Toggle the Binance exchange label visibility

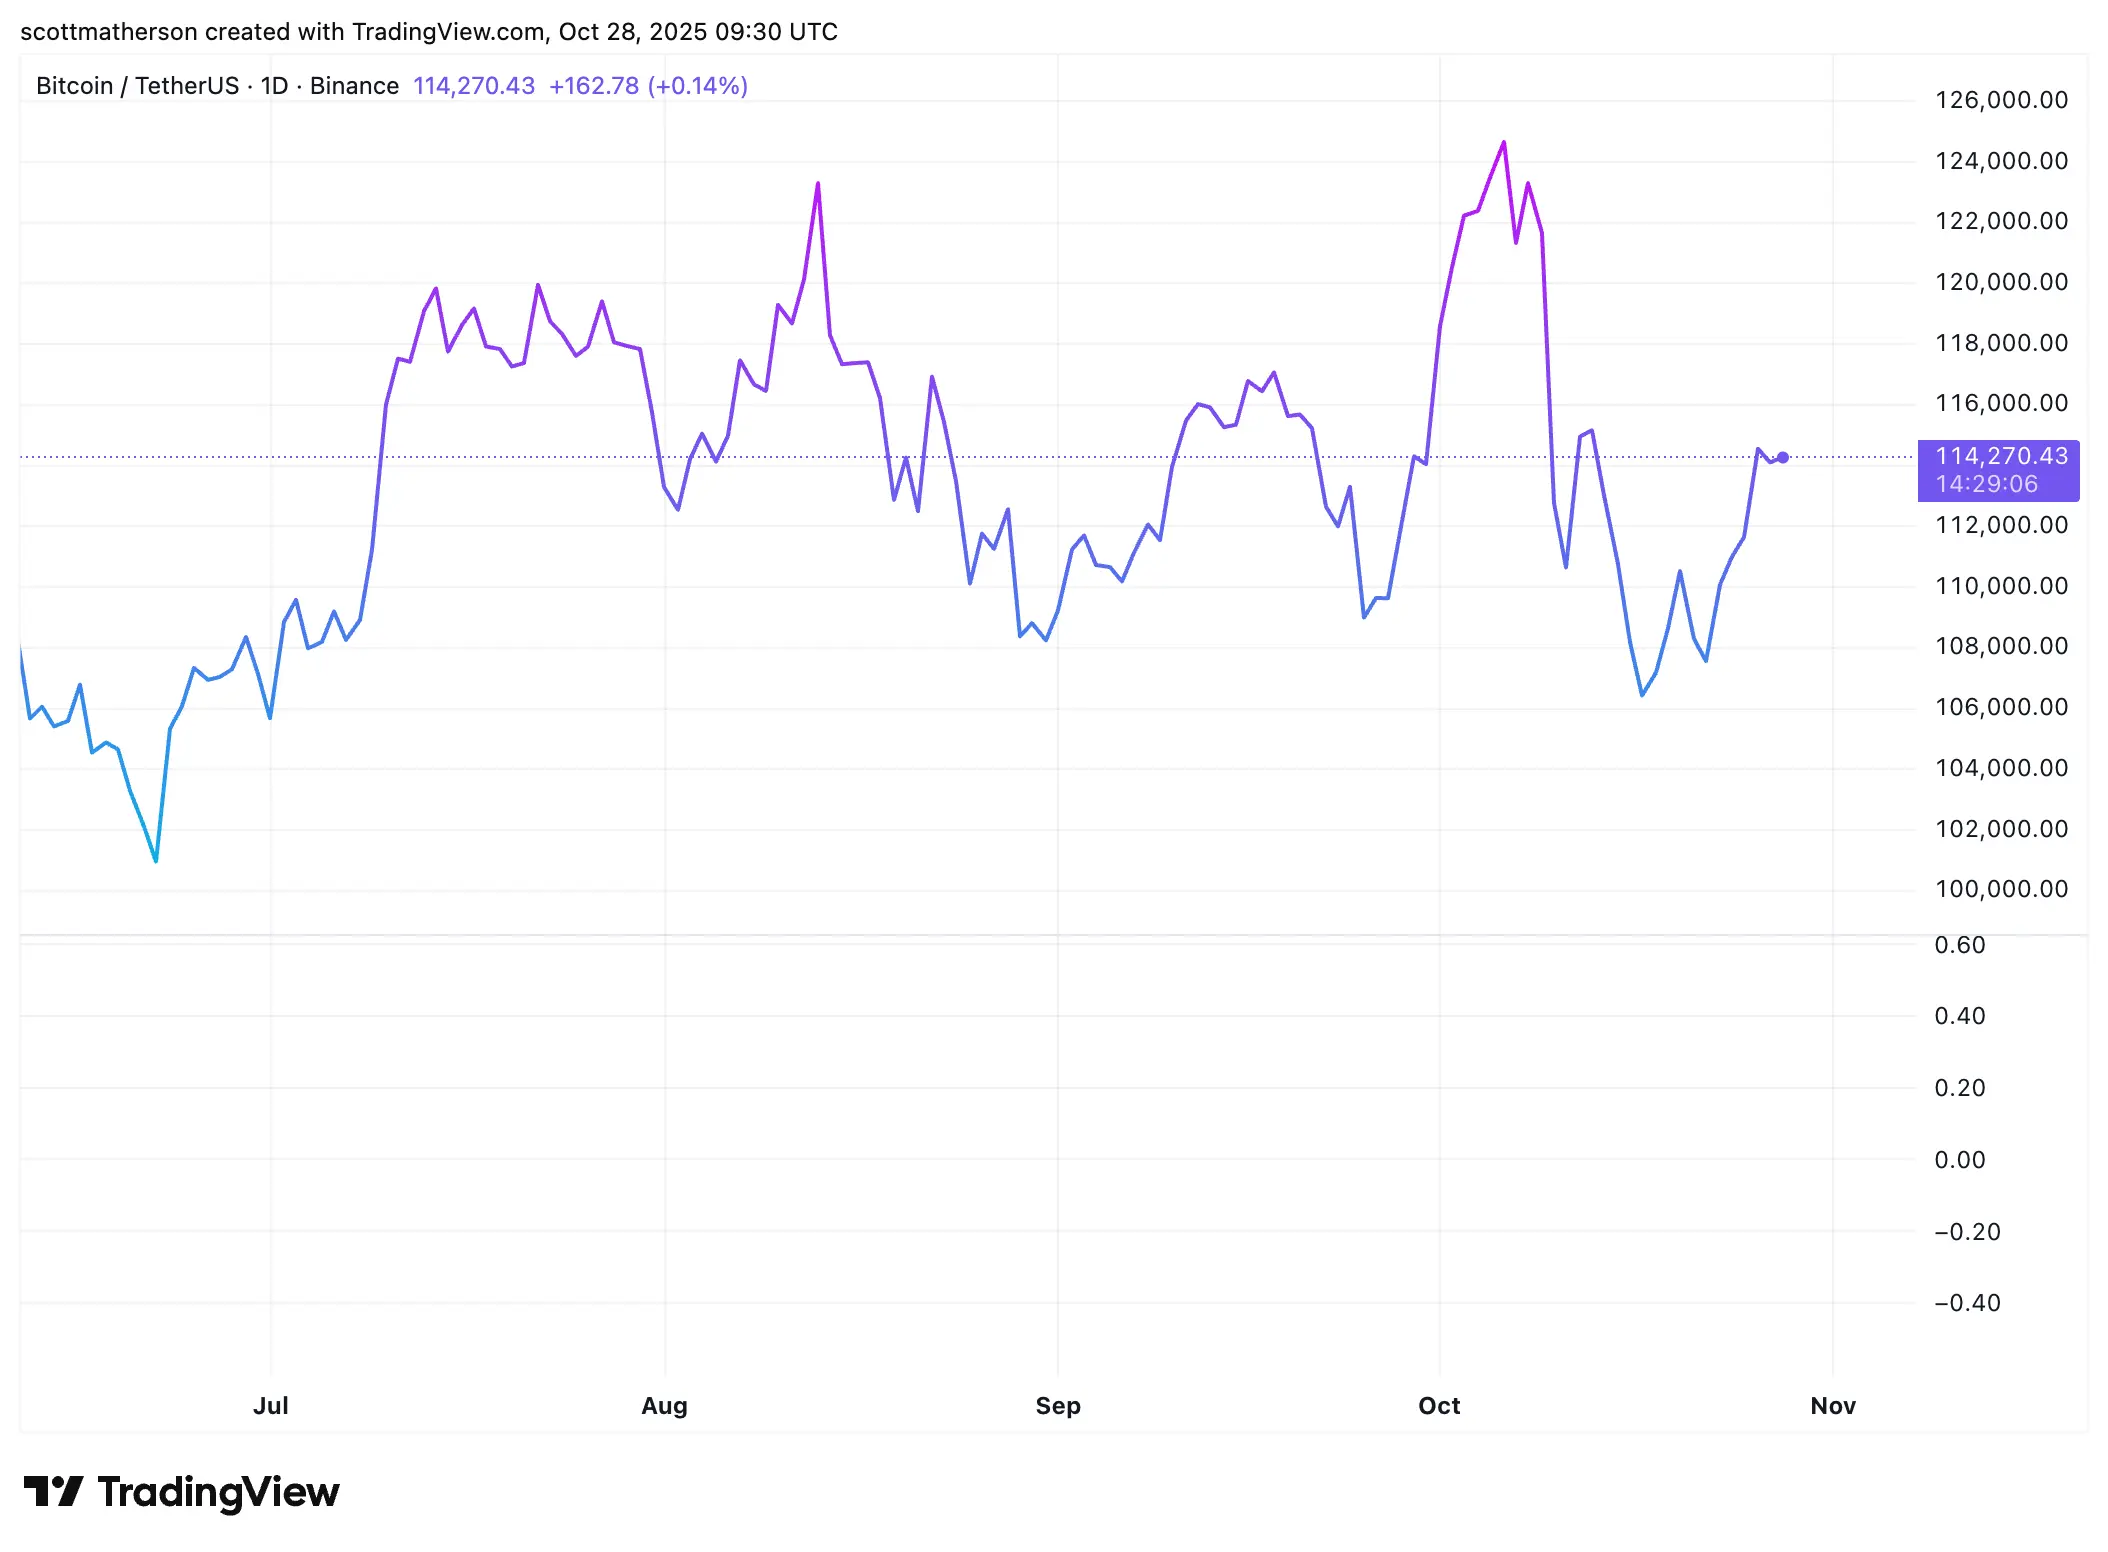pyautogui.click(x=354, y=86)
